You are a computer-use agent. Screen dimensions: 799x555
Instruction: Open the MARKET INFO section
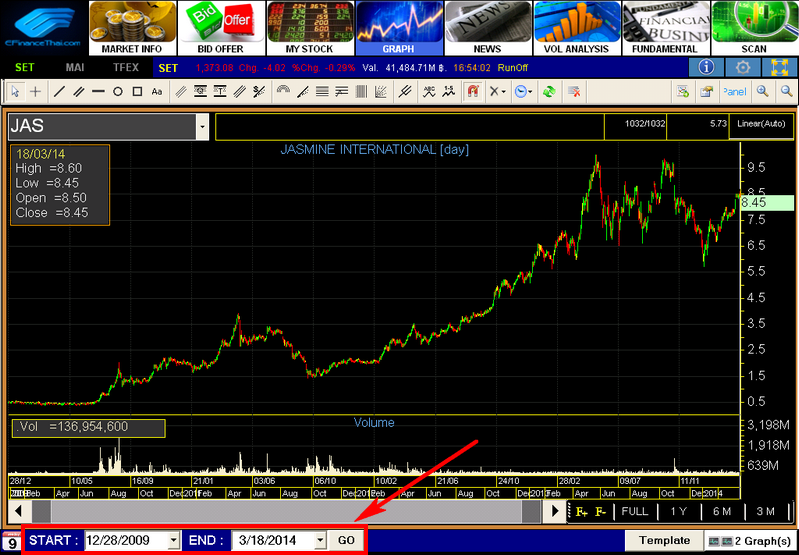(x=132, y=28)
